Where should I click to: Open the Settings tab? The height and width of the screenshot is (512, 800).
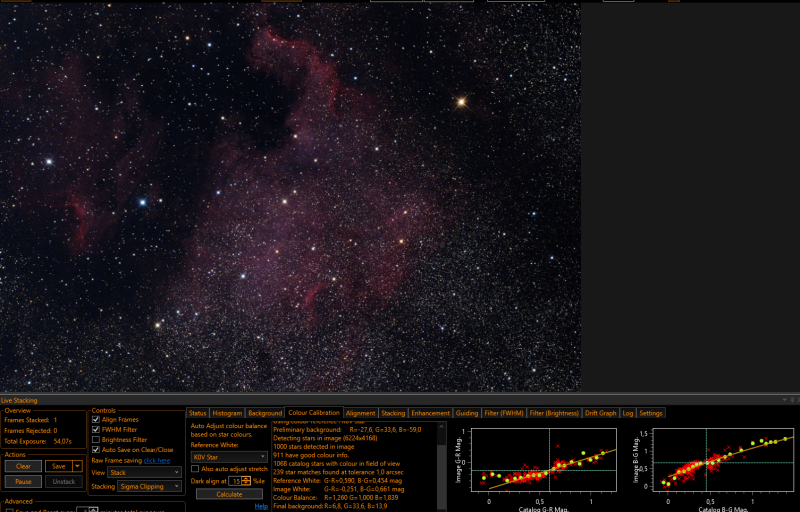pos(651,413)
